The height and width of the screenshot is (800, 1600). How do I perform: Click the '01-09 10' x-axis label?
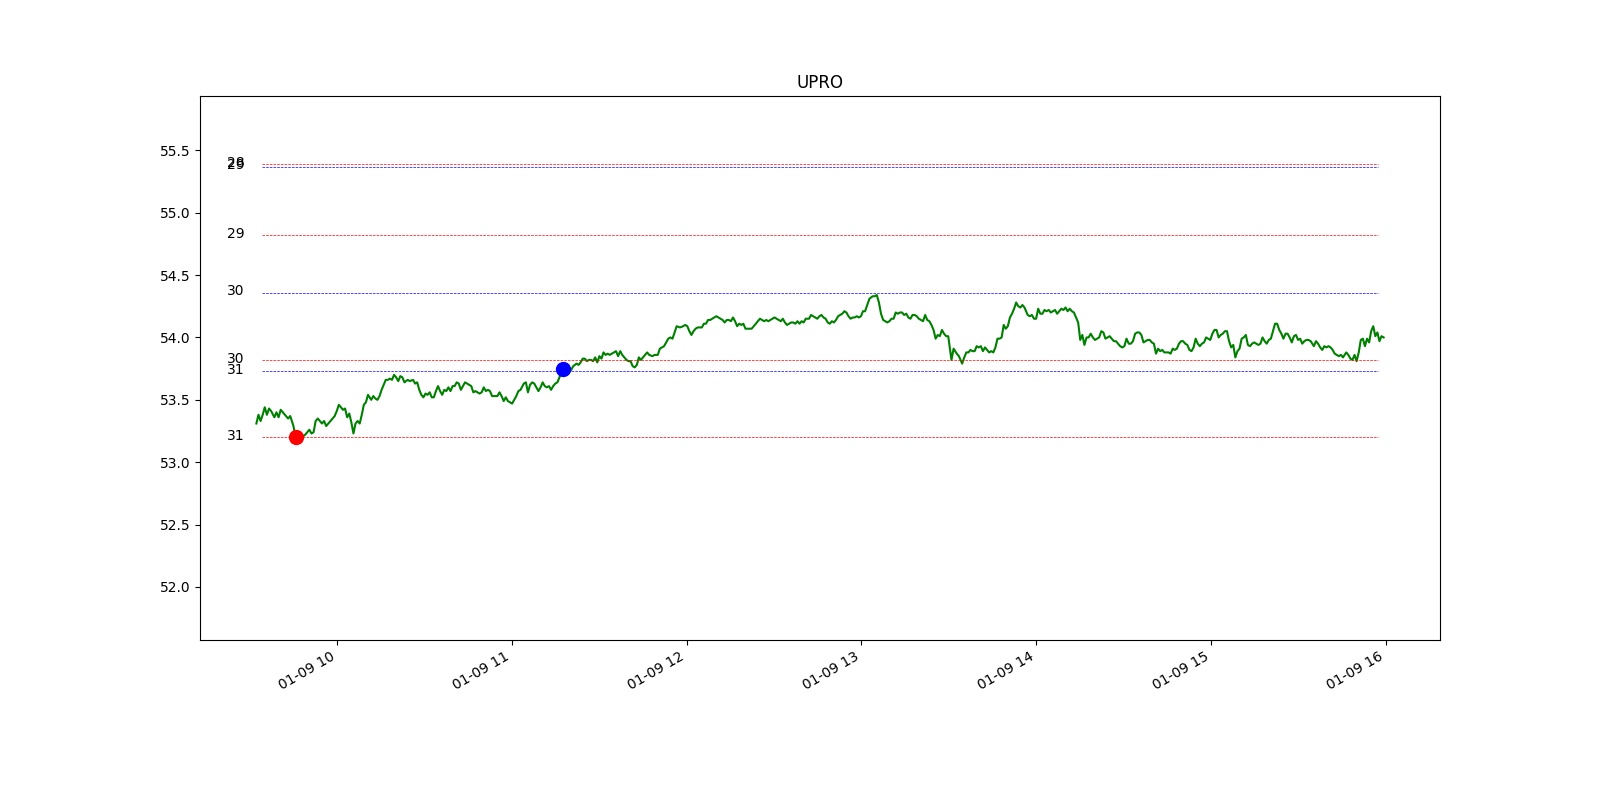(x=307, y=670)
